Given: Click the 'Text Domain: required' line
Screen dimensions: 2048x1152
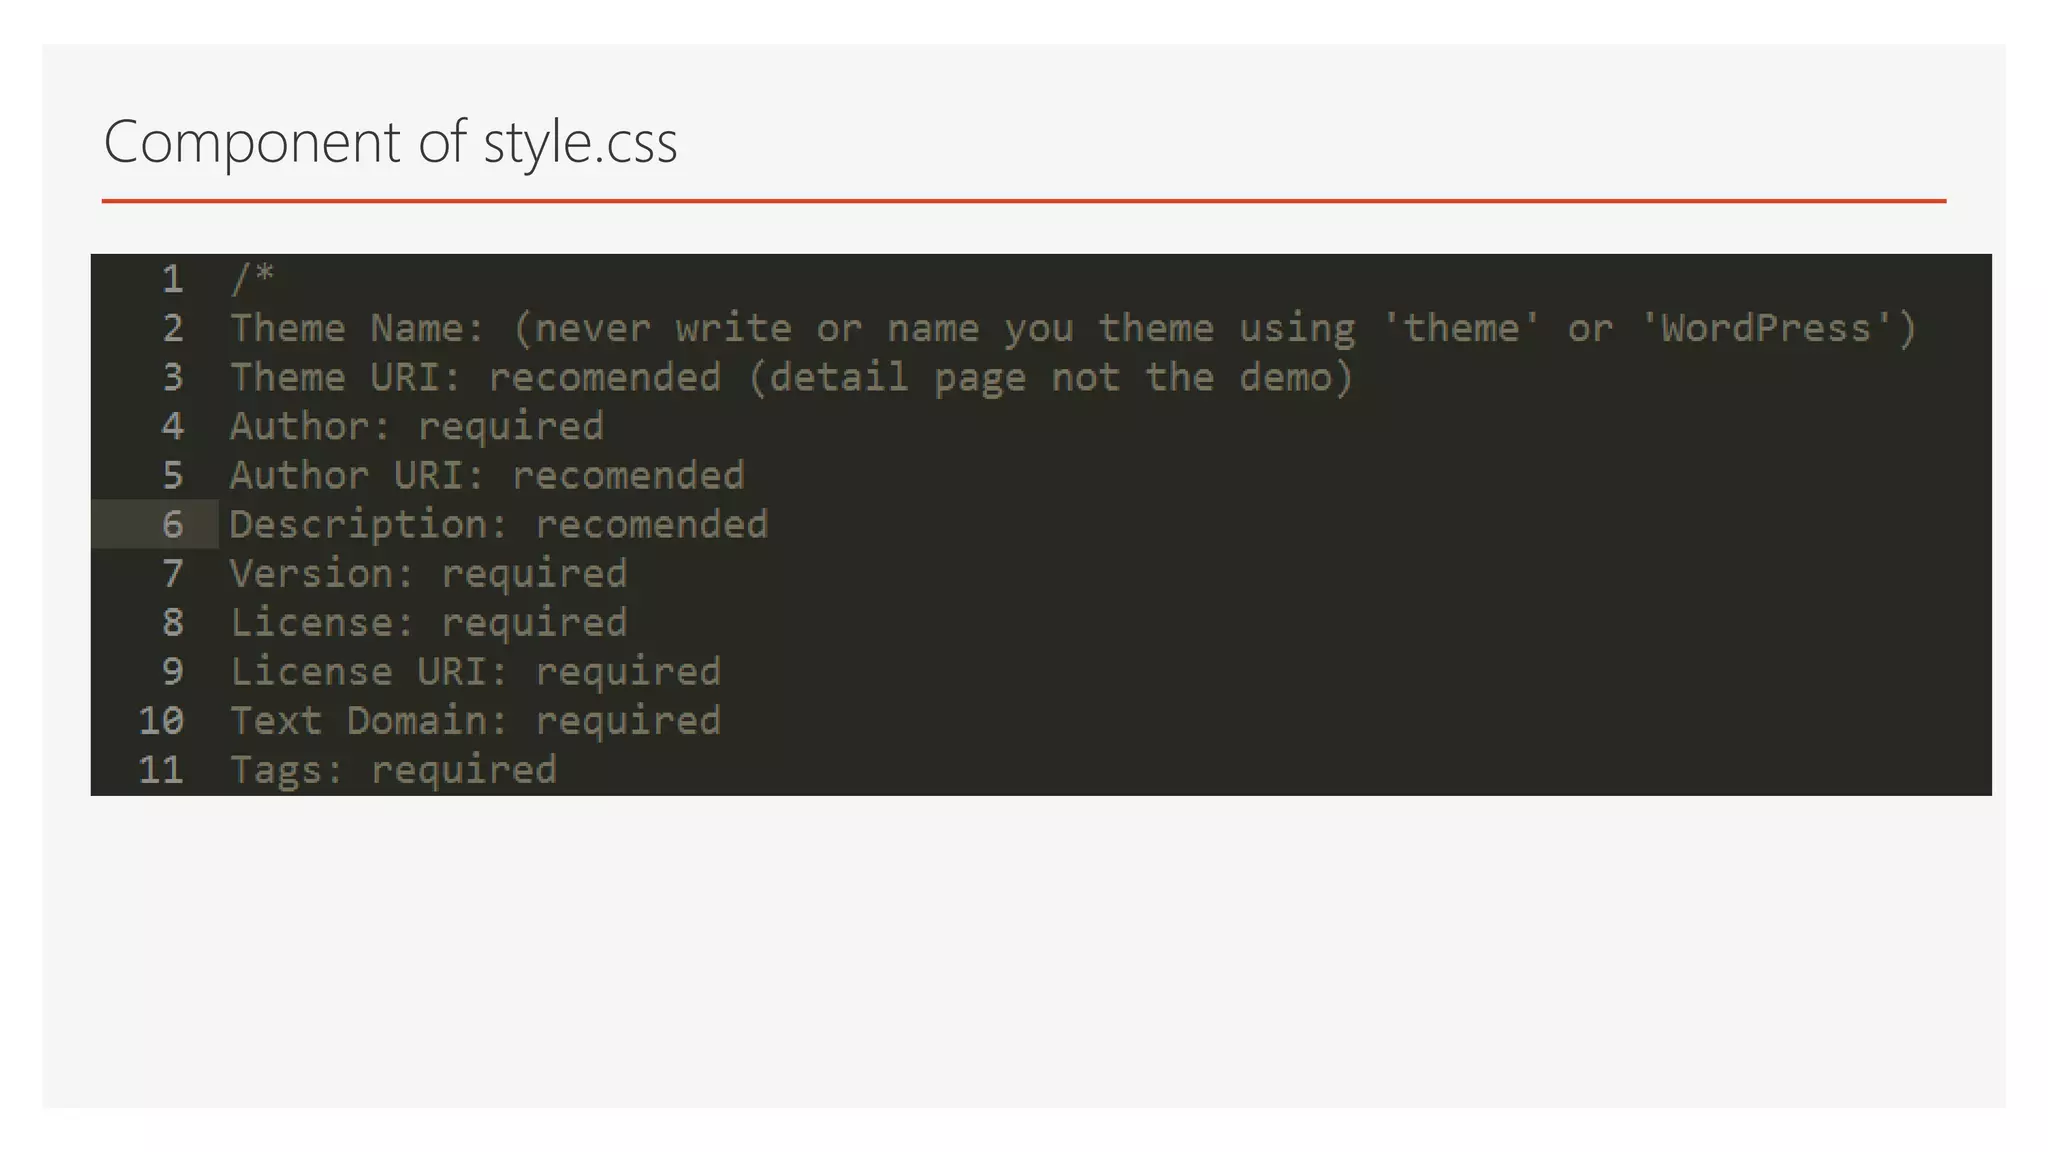Looking at the screenshot, I should (x=475, y=720).
